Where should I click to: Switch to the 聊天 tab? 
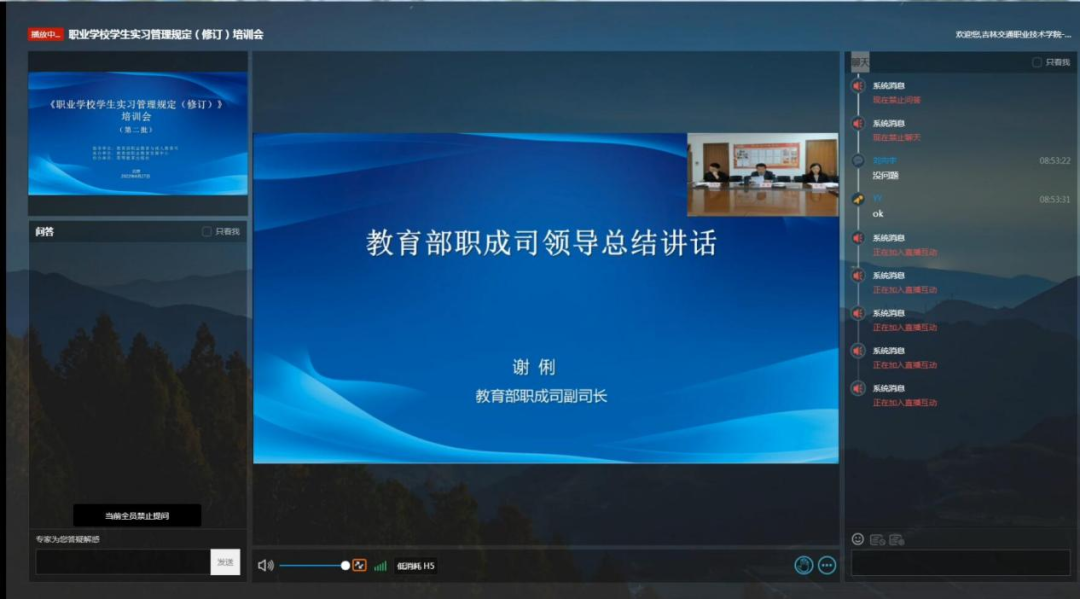tap(860, 63)
